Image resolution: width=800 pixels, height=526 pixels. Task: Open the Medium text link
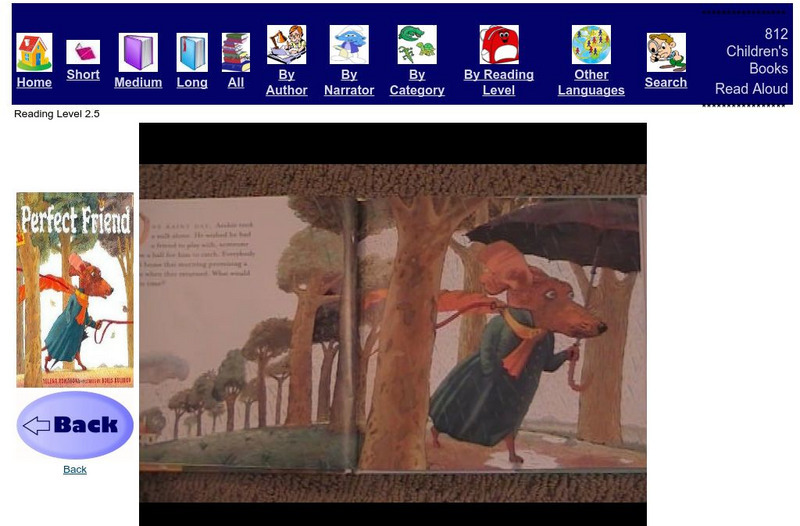click(138, 83)
